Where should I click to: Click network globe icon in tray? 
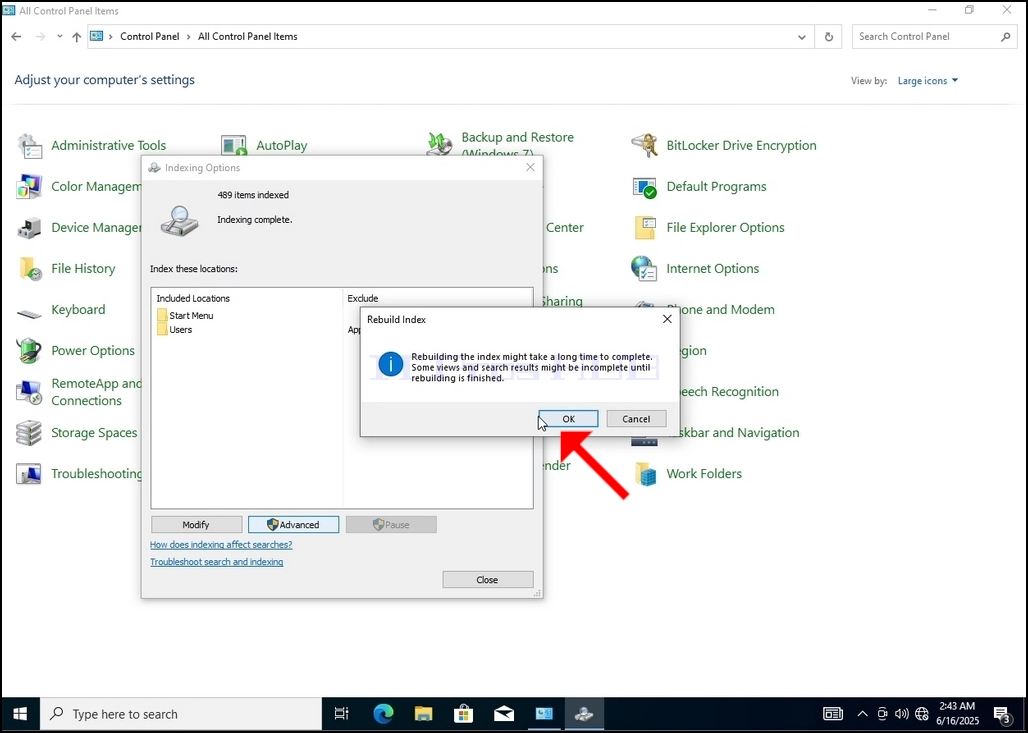[922, 714]
